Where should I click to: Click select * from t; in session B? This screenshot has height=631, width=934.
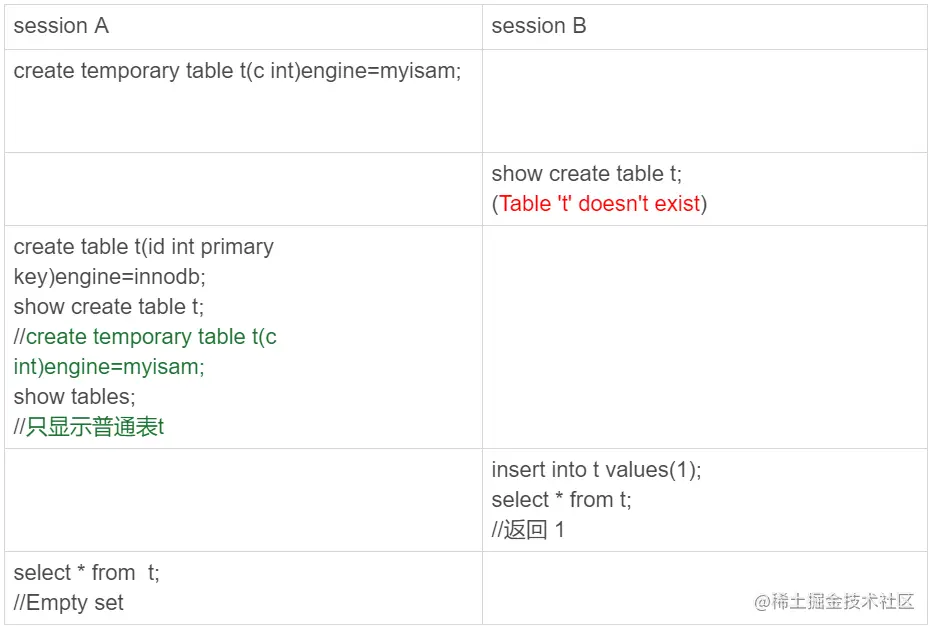point(561,499)
